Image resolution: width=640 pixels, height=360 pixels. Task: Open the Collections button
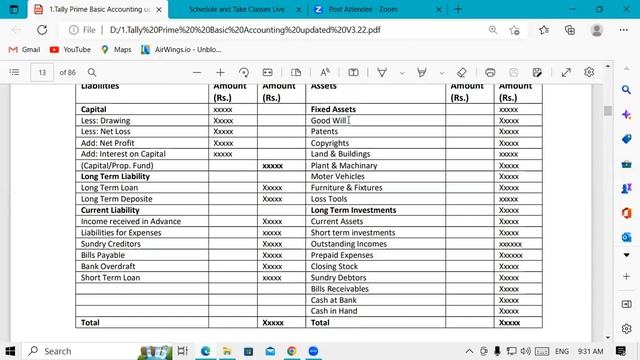[570, 30]
